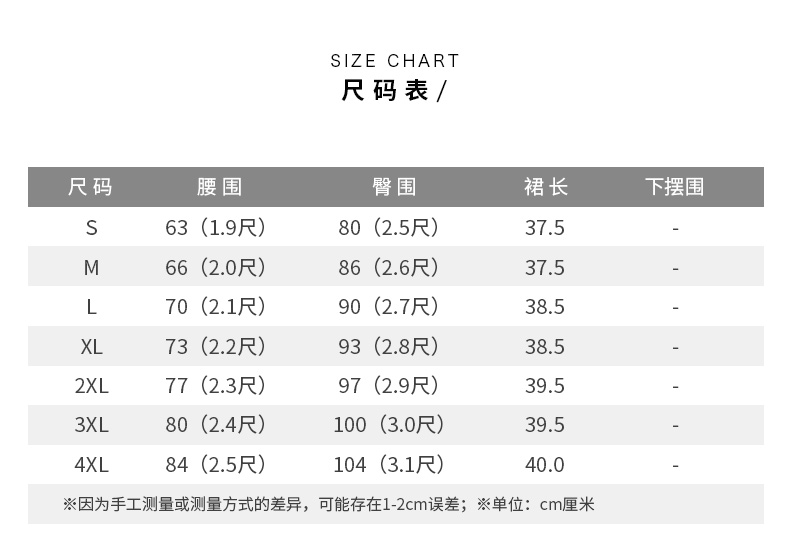
Task: Click the measurement error footnote text
Action: [x=328, y=505]
